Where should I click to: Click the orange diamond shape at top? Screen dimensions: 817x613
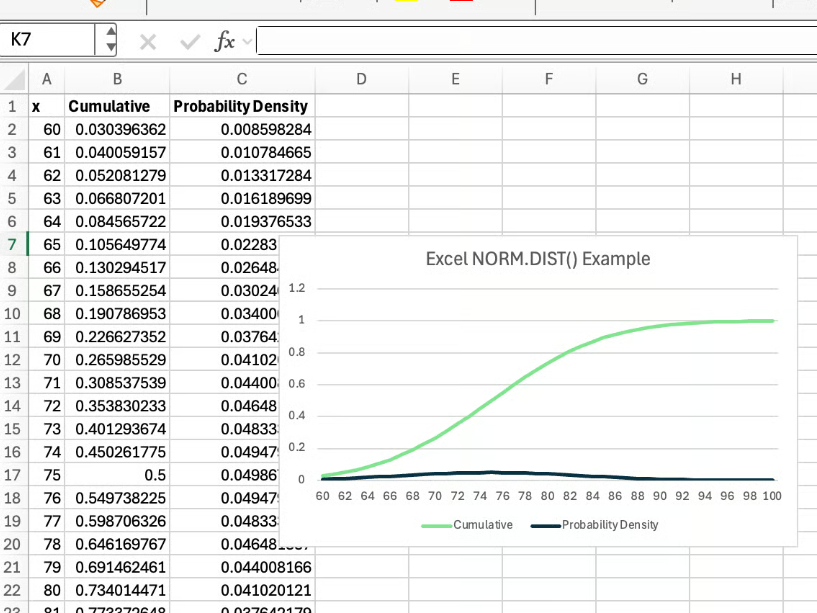pos(96,5)
